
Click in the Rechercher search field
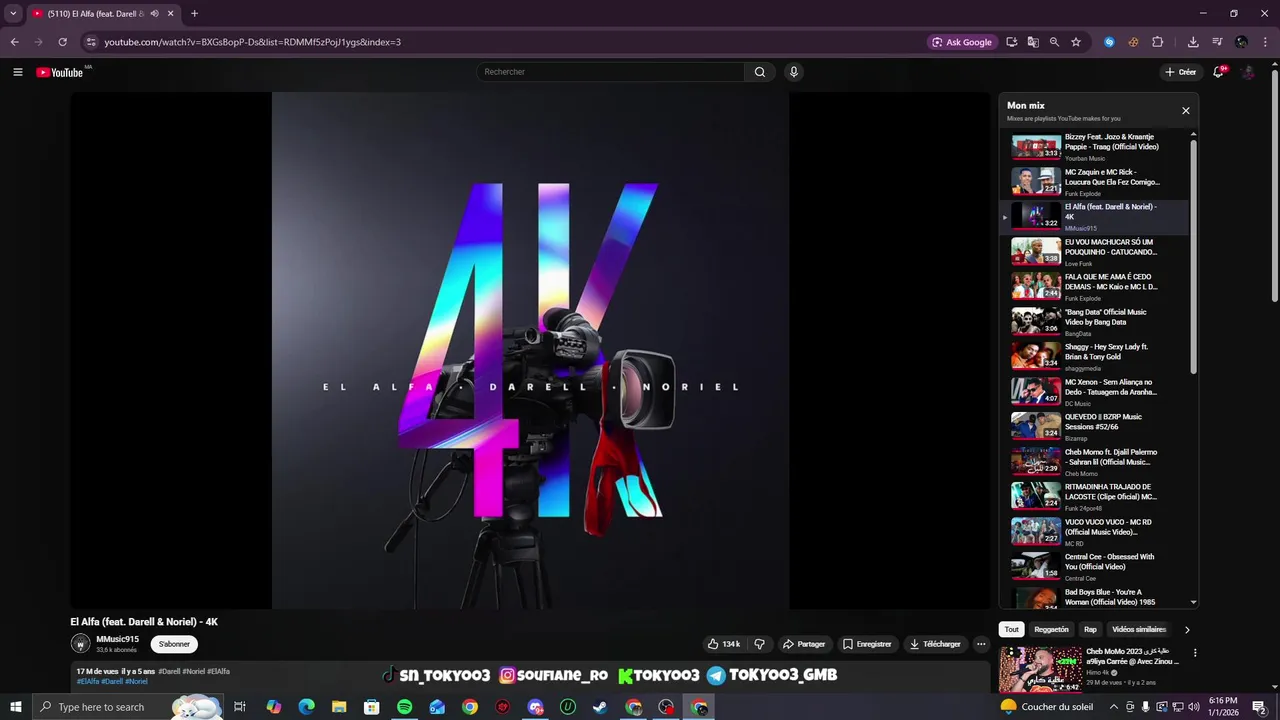coord(610,72)
